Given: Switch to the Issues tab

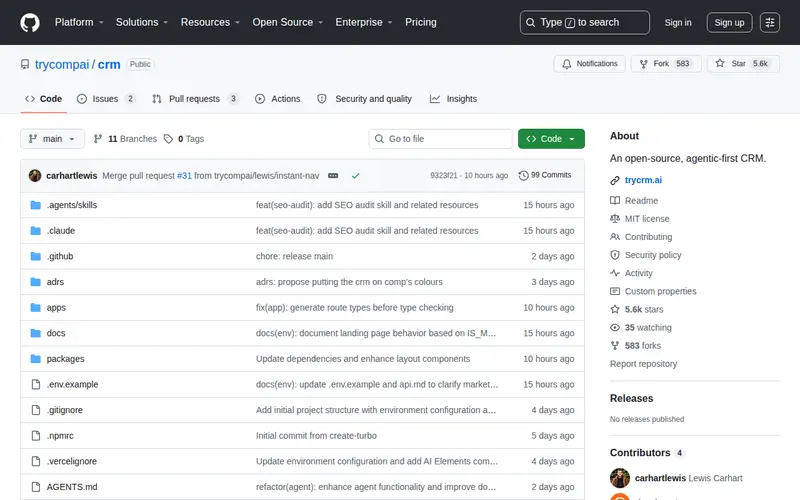Looking at the screenshot, I should pos(106,99).
